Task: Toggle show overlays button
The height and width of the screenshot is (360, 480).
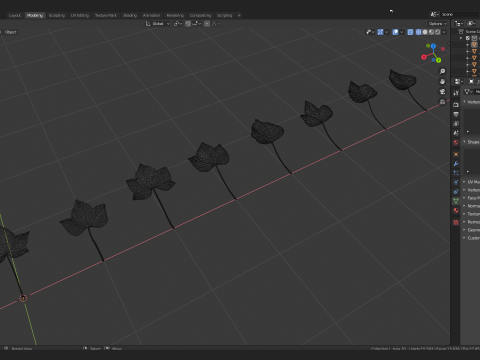Action: click(x=395, y=32)
